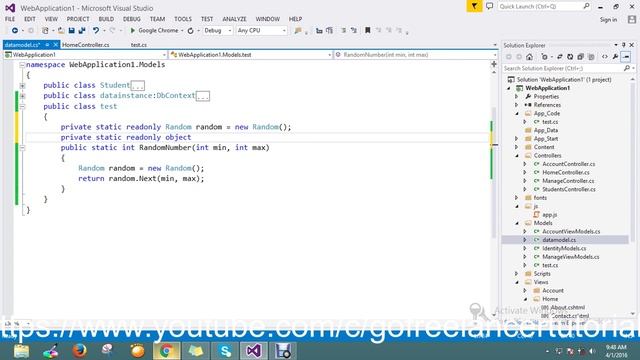Select StudentsController.cs in Solution Explorer
Image resolution: width=640 pixels, height=360 pixels.
point(569,189)
